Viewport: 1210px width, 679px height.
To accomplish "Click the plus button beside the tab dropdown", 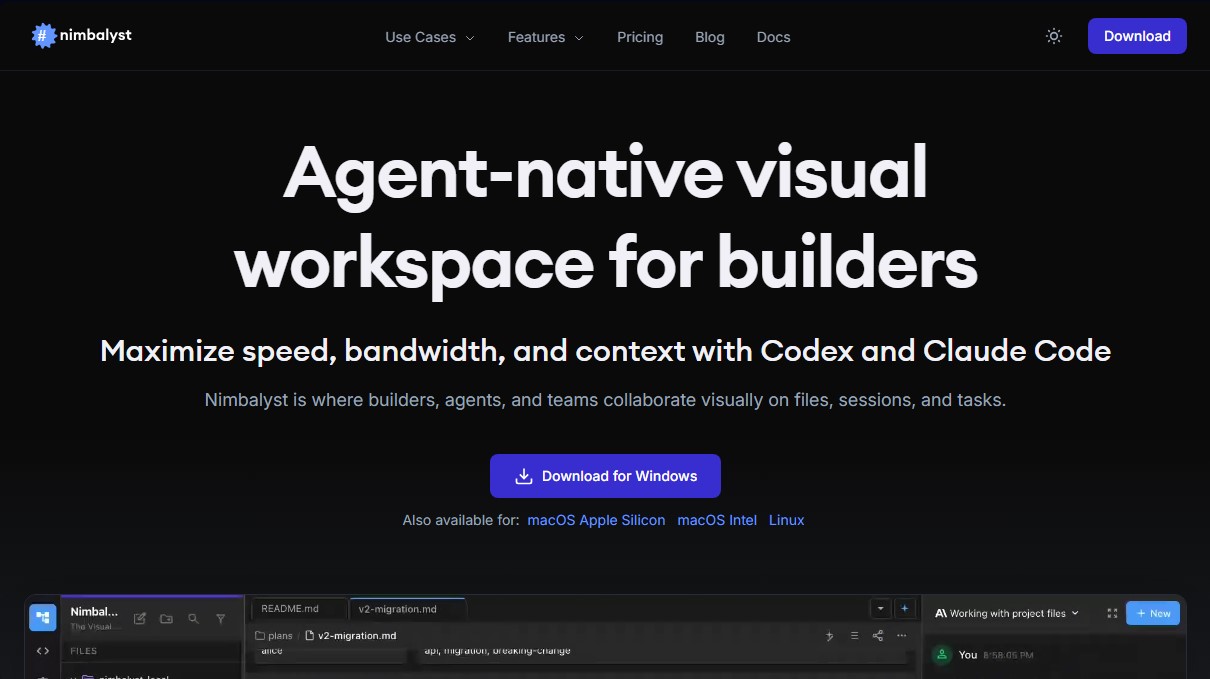I will (x=904, y=608).
